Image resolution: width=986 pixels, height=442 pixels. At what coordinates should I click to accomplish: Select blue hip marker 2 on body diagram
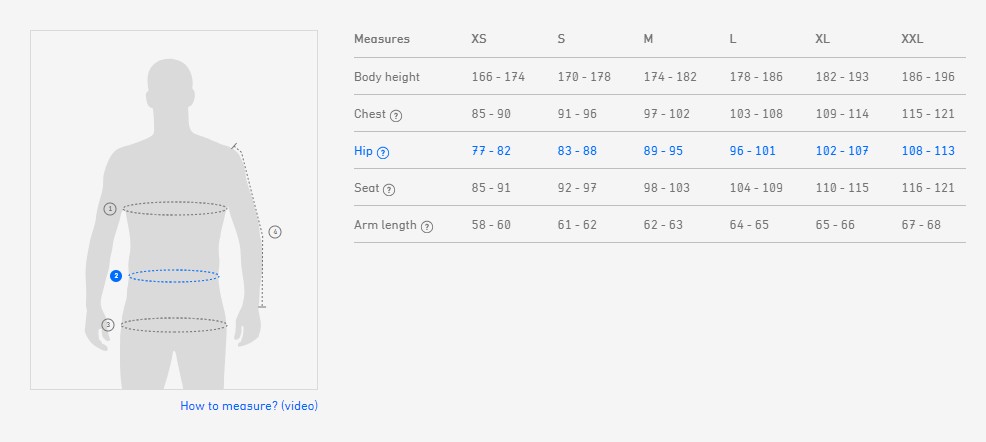116,276
